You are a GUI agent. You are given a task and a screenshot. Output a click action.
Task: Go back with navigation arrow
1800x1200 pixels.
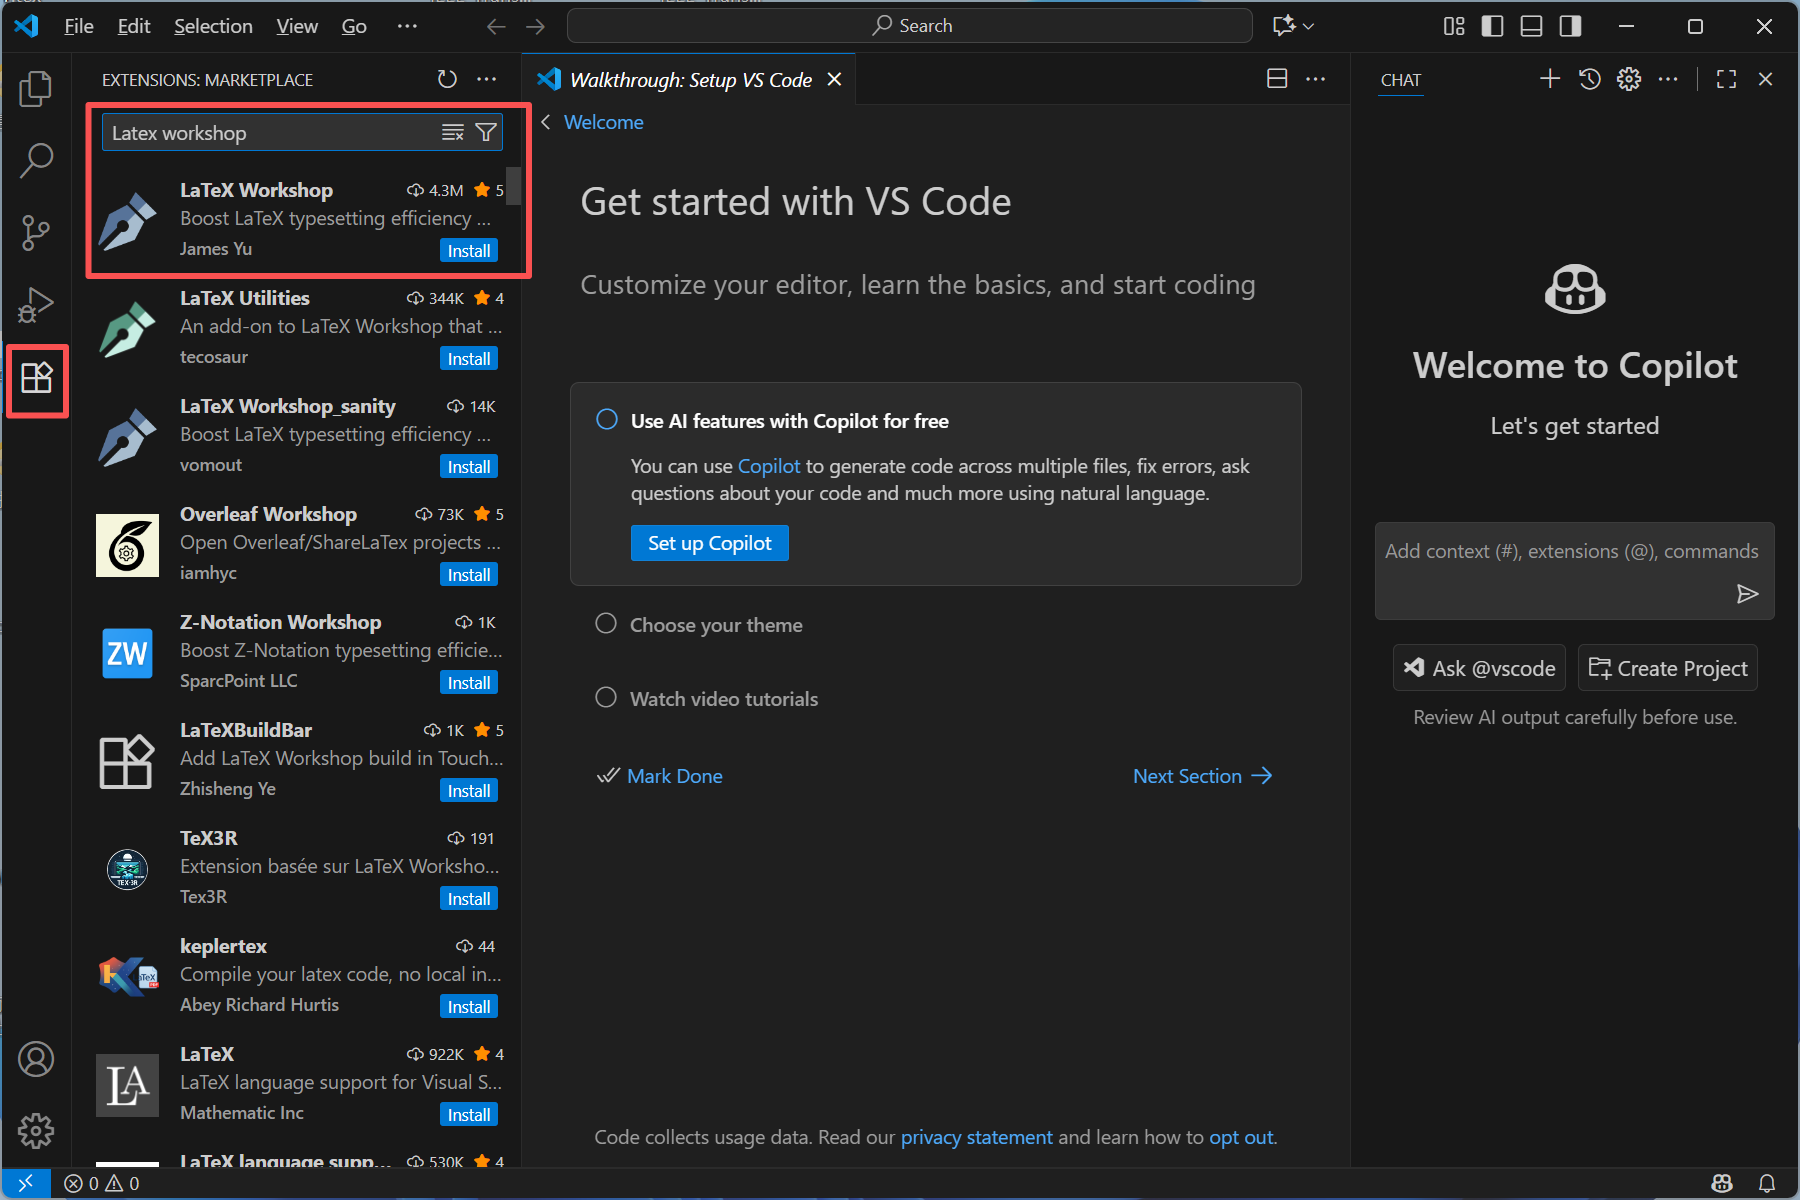pos(496,26)
